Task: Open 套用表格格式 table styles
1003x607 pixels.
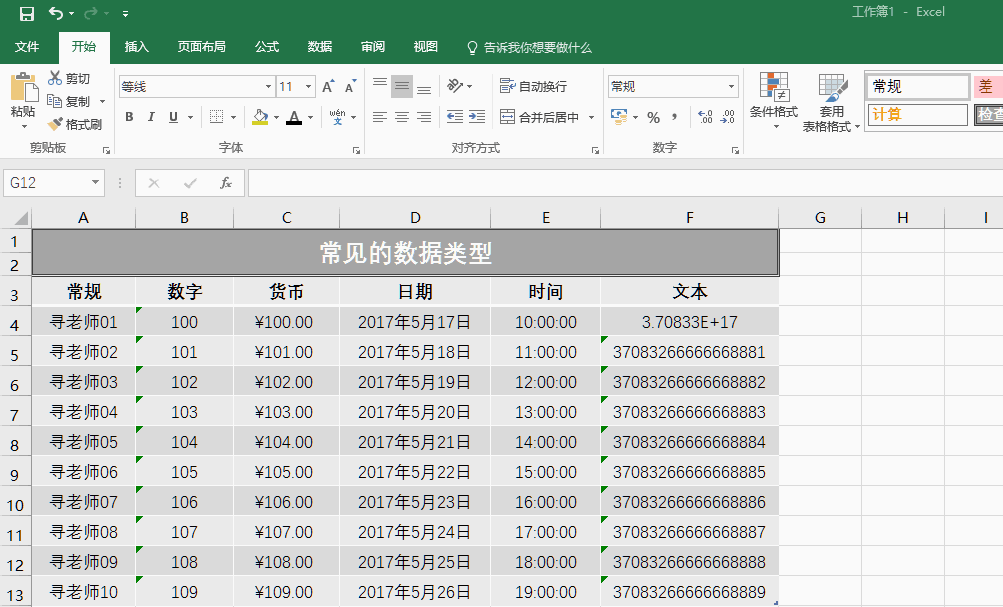Action: (831, 101)
